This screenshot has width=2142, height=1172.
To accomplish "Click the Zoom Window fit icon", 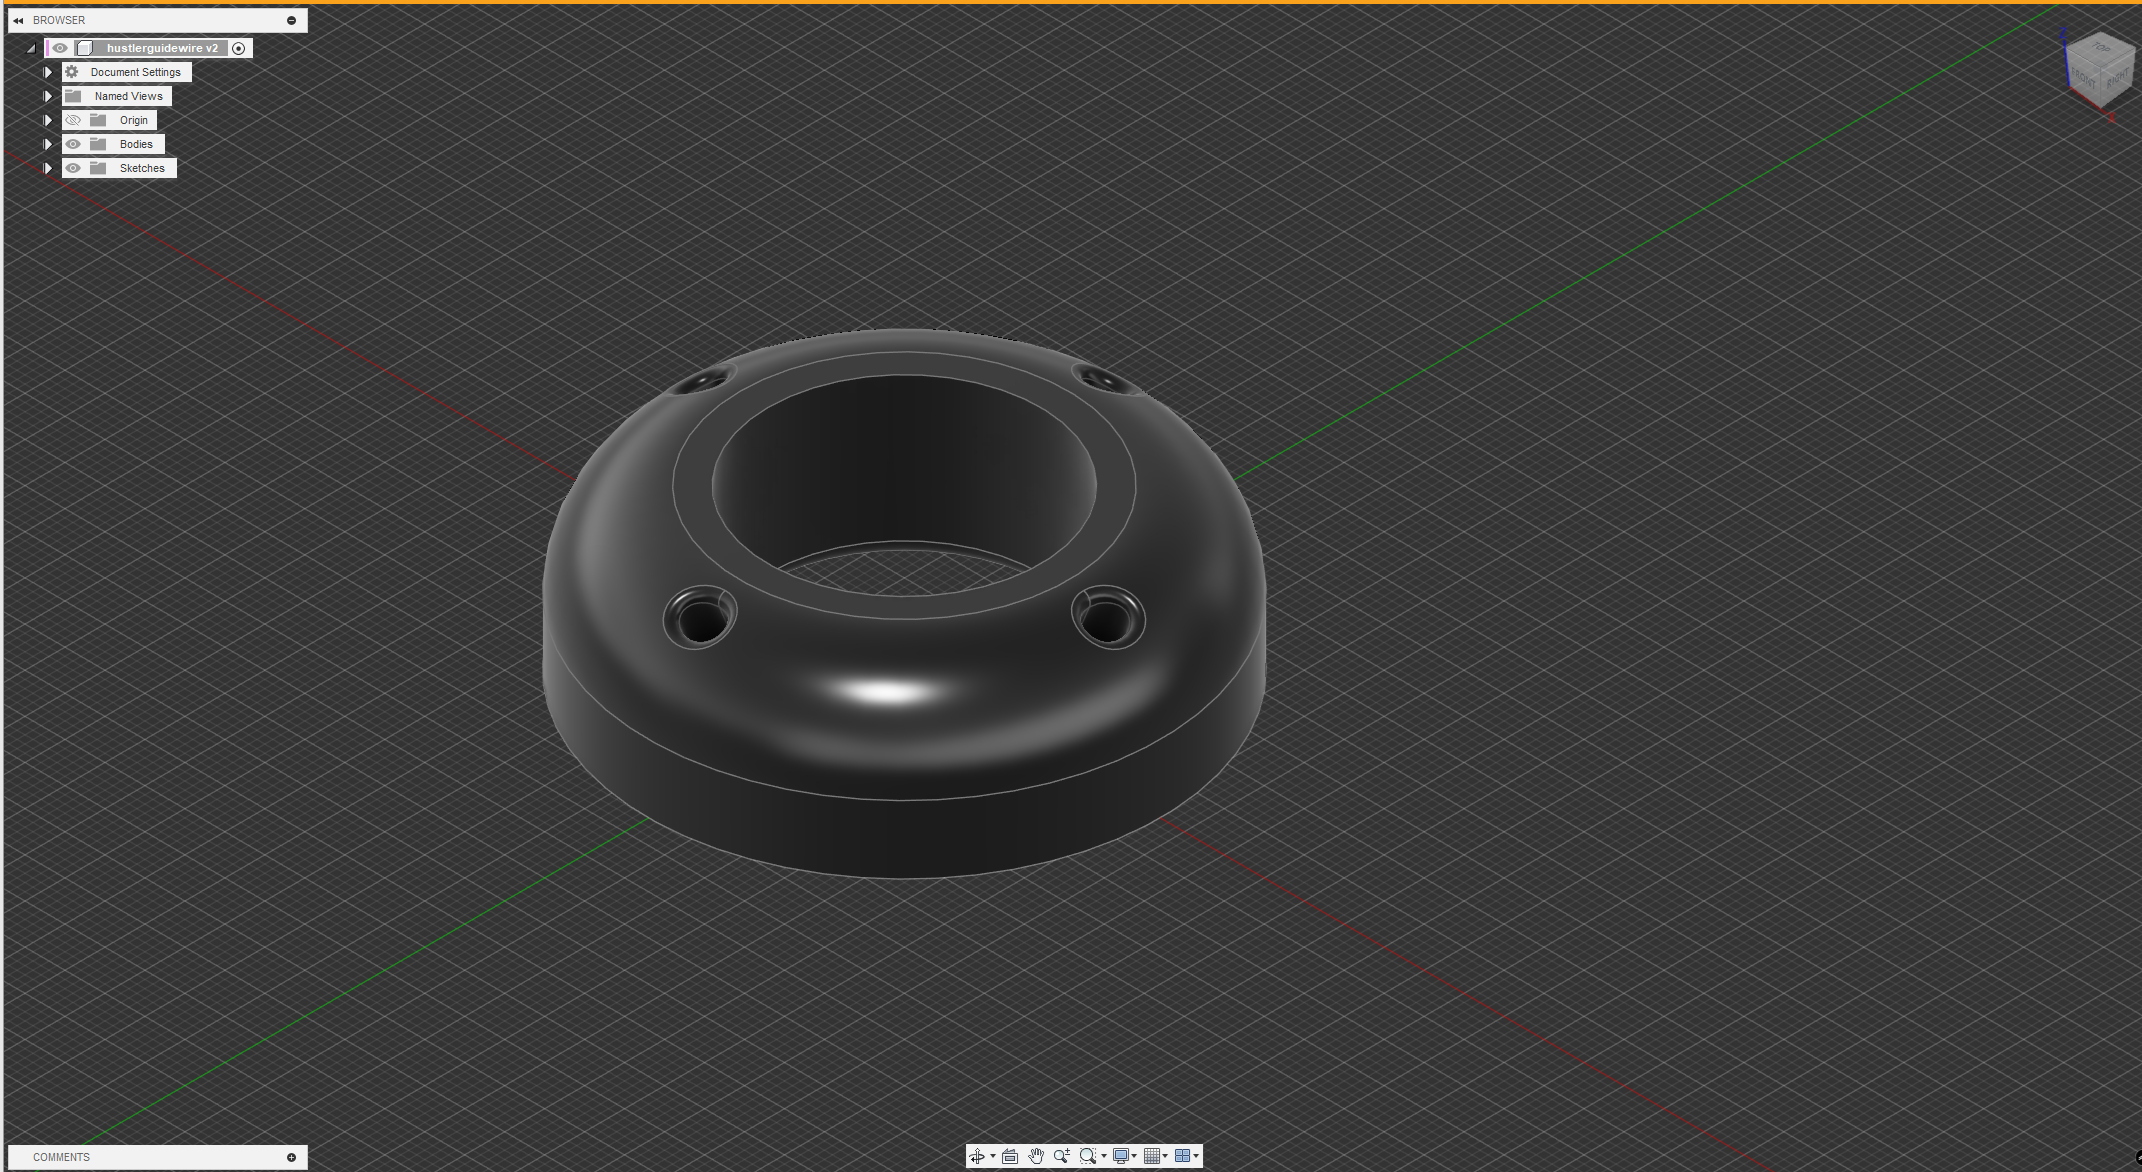I will point(1088,1156).
